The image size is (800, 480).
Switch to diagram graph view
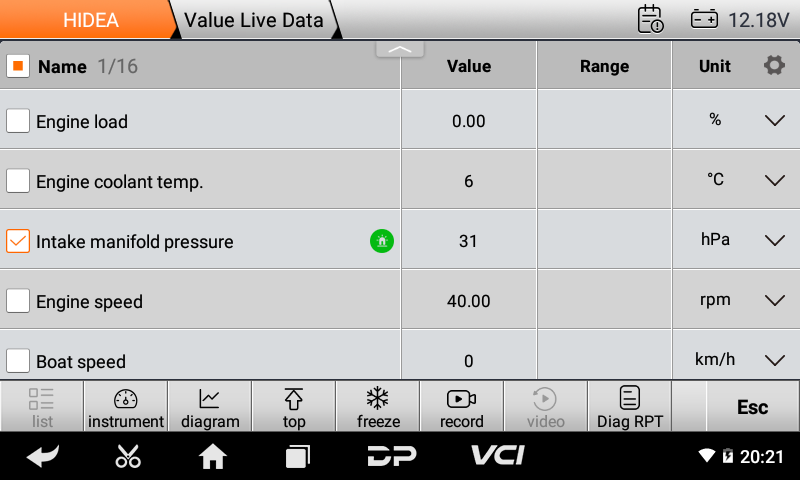pos(210,408)
